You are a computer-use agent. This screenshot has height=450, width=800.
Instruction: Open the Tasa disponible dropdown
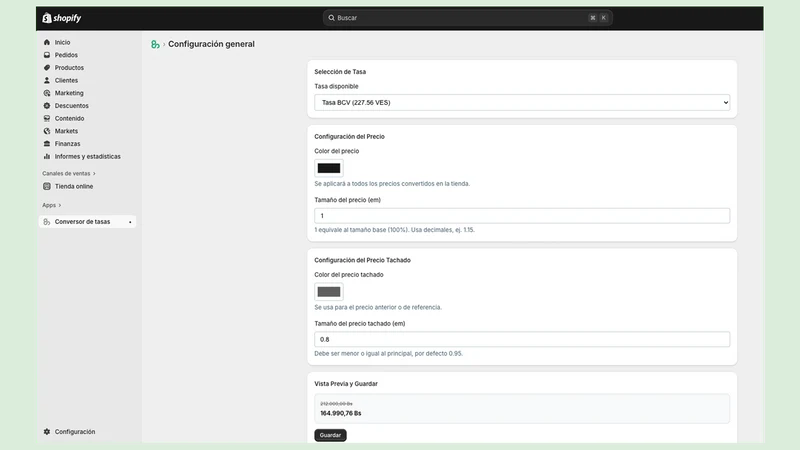coord(522,103)
